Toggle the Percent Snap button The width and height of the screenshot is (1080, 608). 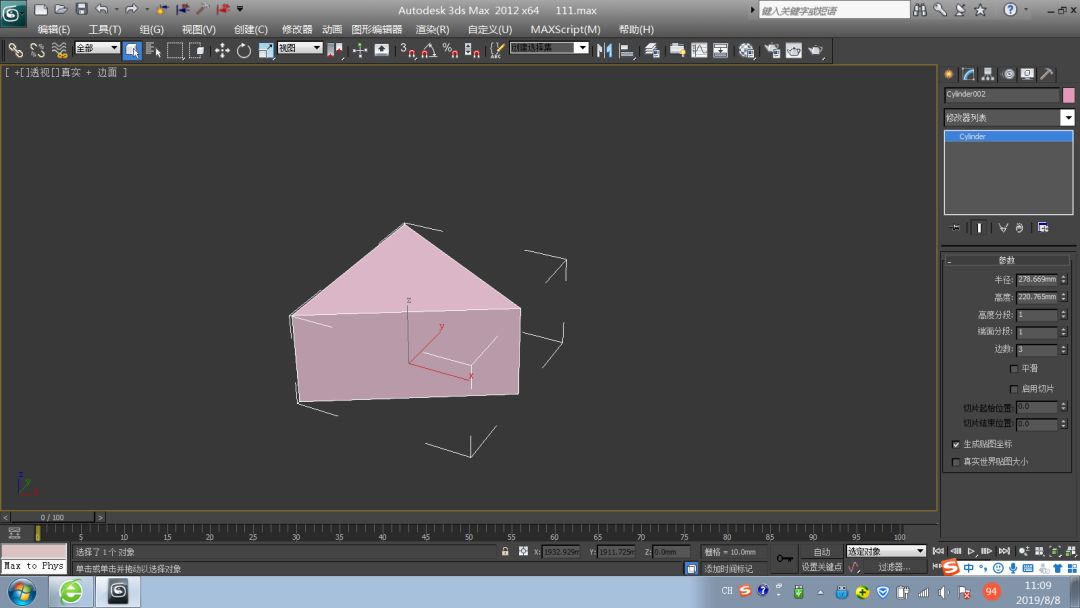pos(450,50)
